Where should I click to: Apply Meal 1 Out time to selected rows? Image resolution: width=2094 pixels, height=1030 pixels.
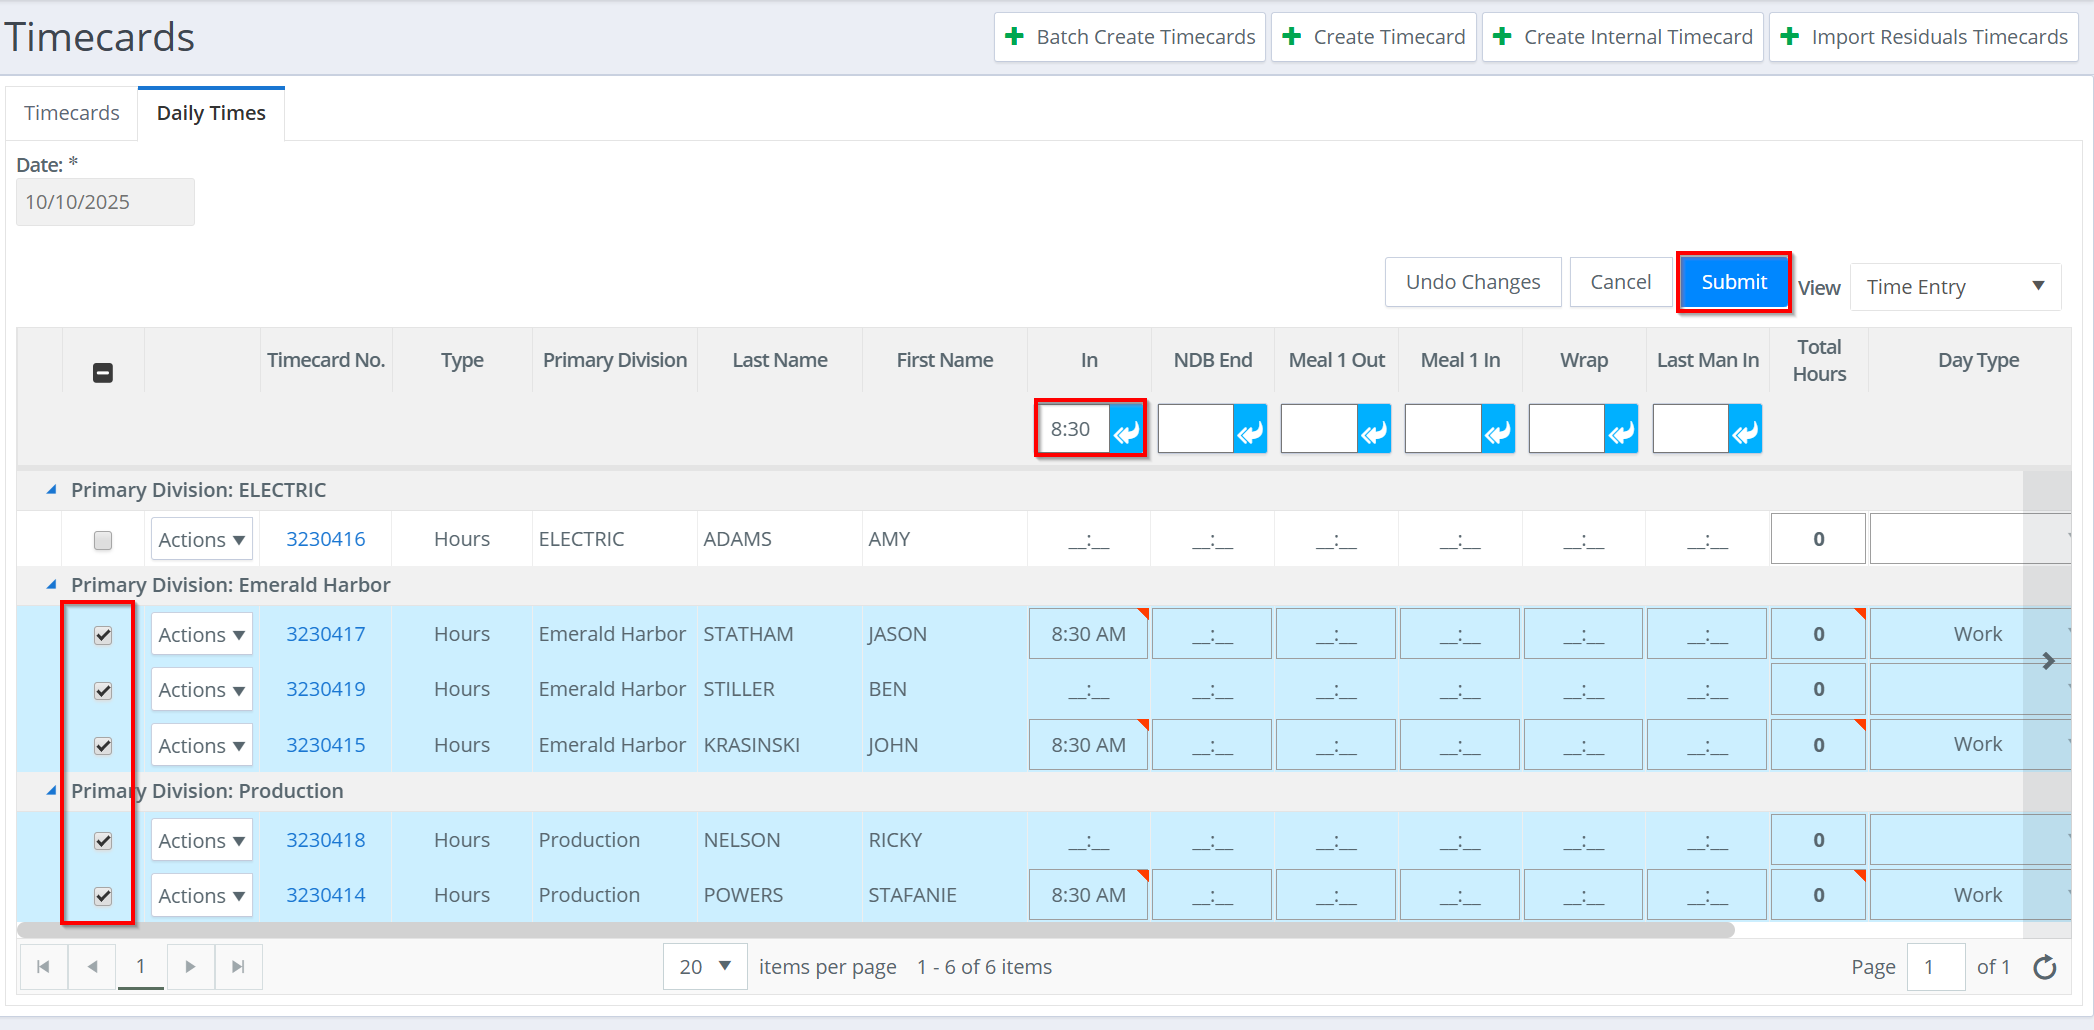click(1374, 430)
